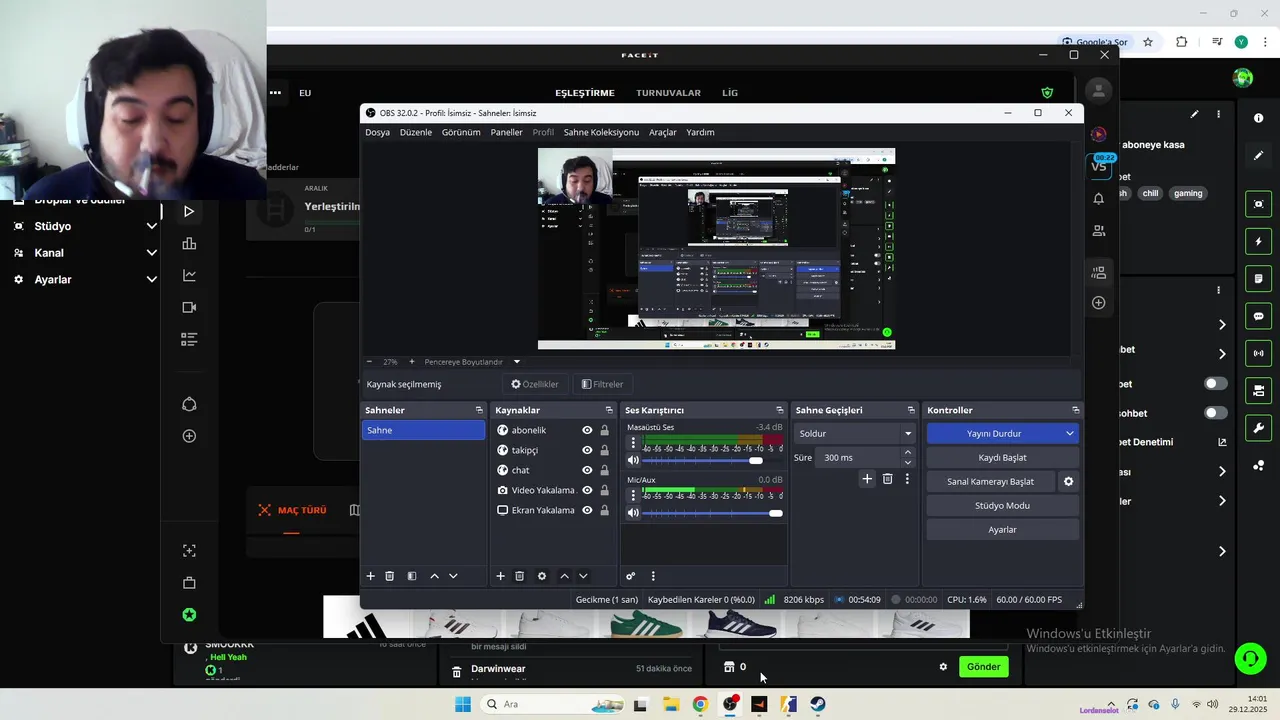This screenshot has width=1280, height=720.
Task: Click green support headset bubble
Action: pos(1250,658)
